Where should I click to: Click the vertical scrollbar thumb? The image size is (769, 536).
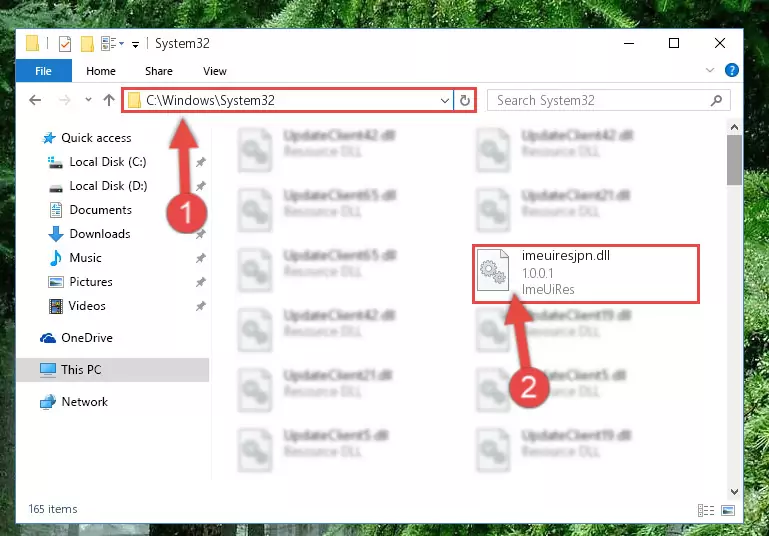[734, 160]
